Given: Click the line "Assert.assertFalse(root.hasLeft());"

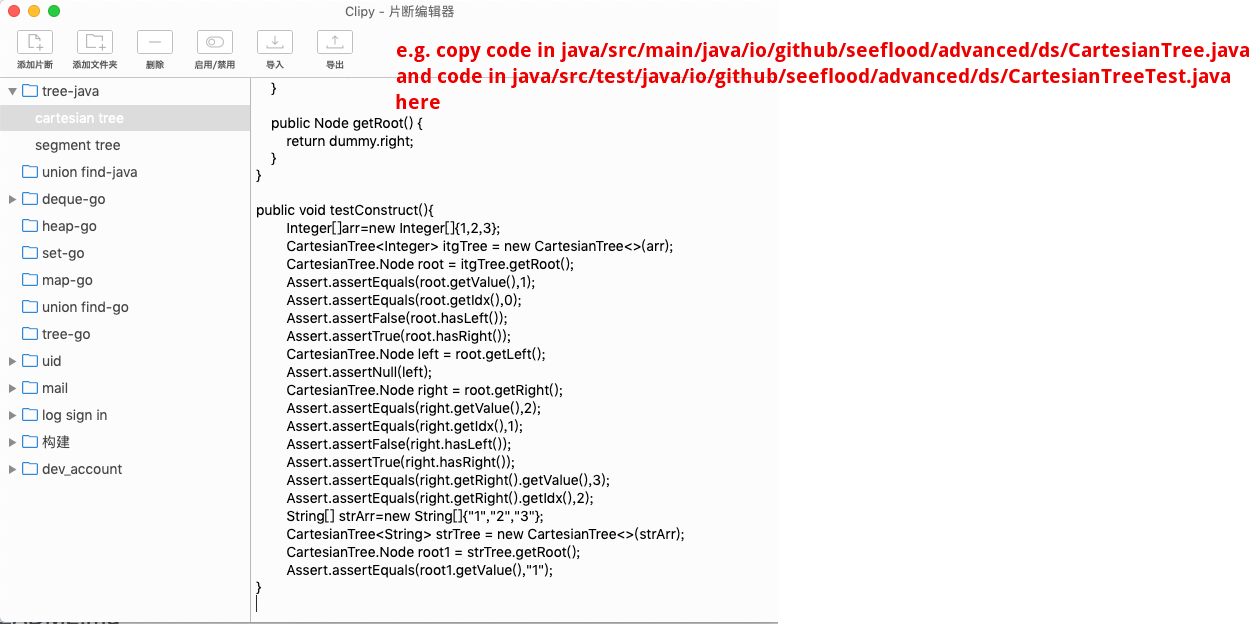Looking at the screenshot, I should (397, 318).
